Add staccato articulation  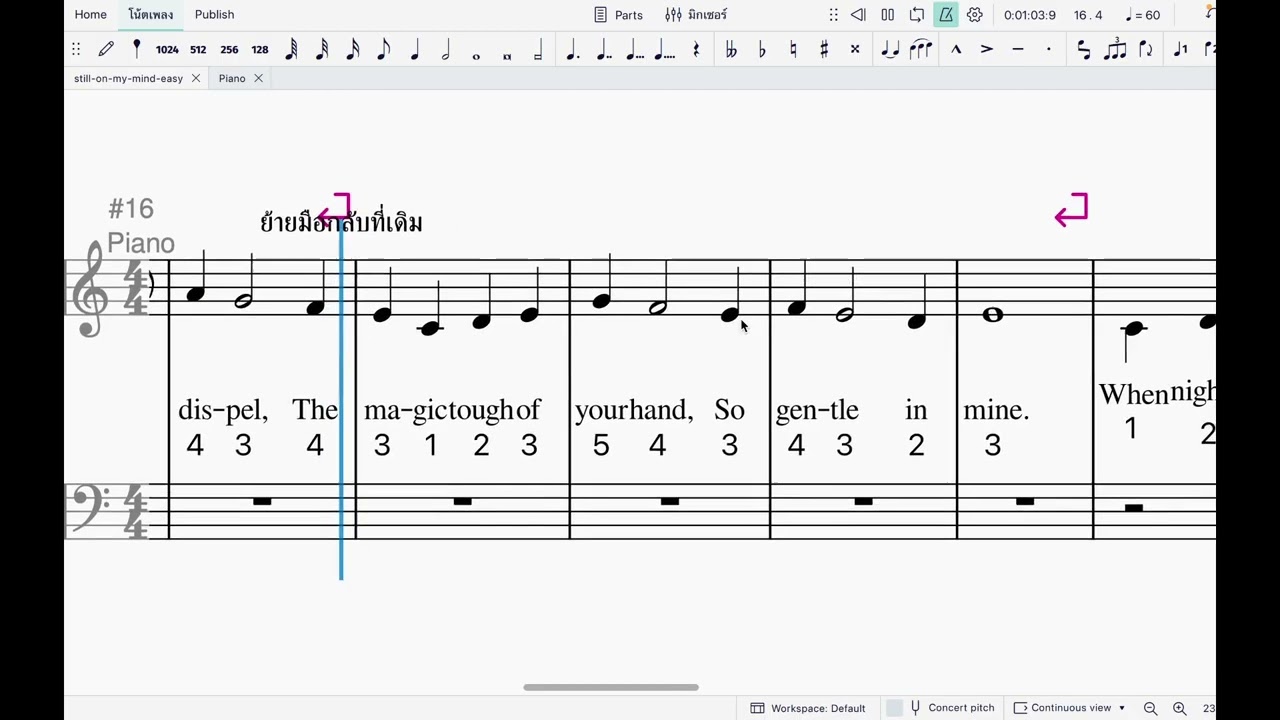pos(1049,49)
